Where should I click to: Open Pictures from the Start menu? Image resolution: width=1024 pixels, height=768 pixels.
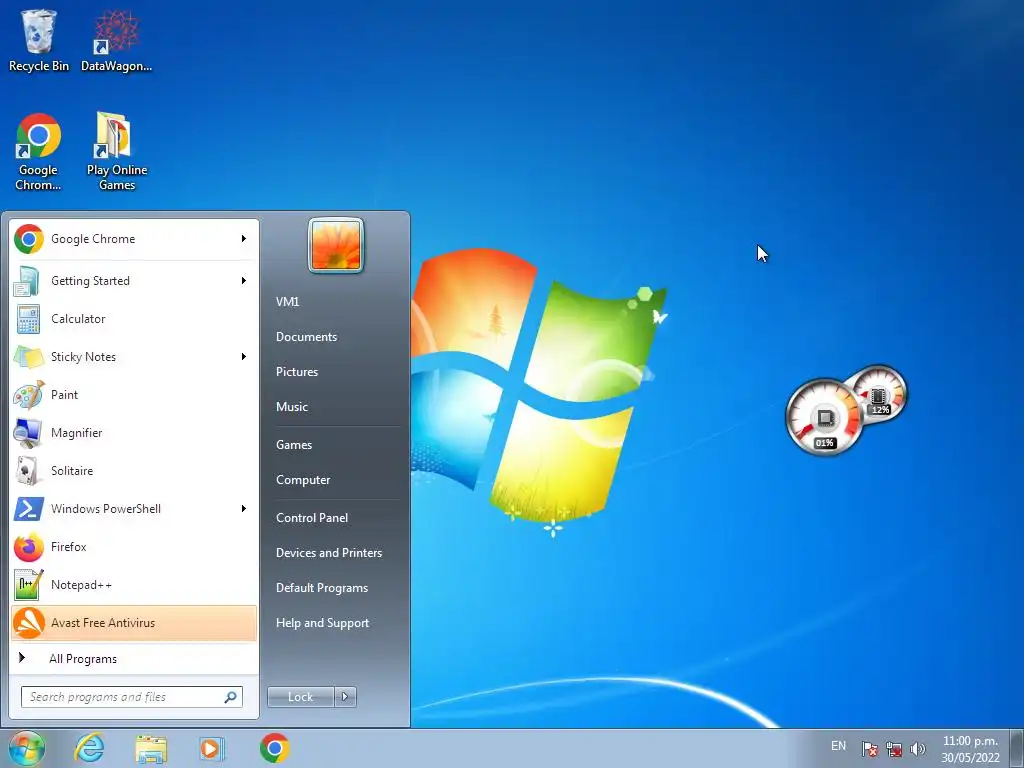297,372
